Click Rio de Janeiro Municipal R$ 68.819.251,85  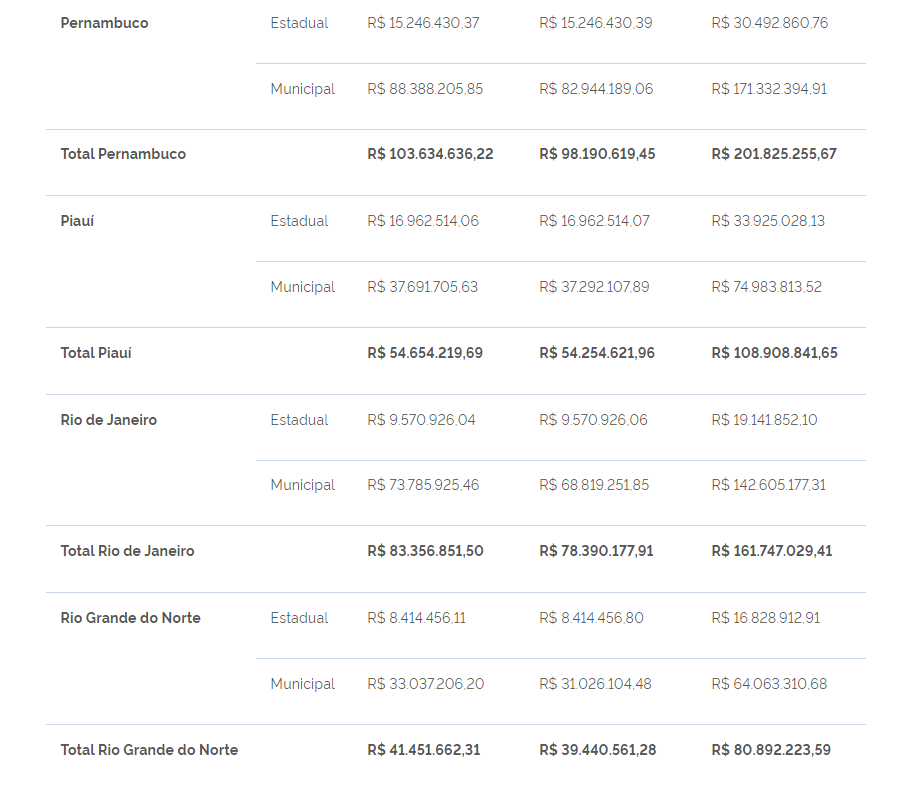(x=594, y=485)
